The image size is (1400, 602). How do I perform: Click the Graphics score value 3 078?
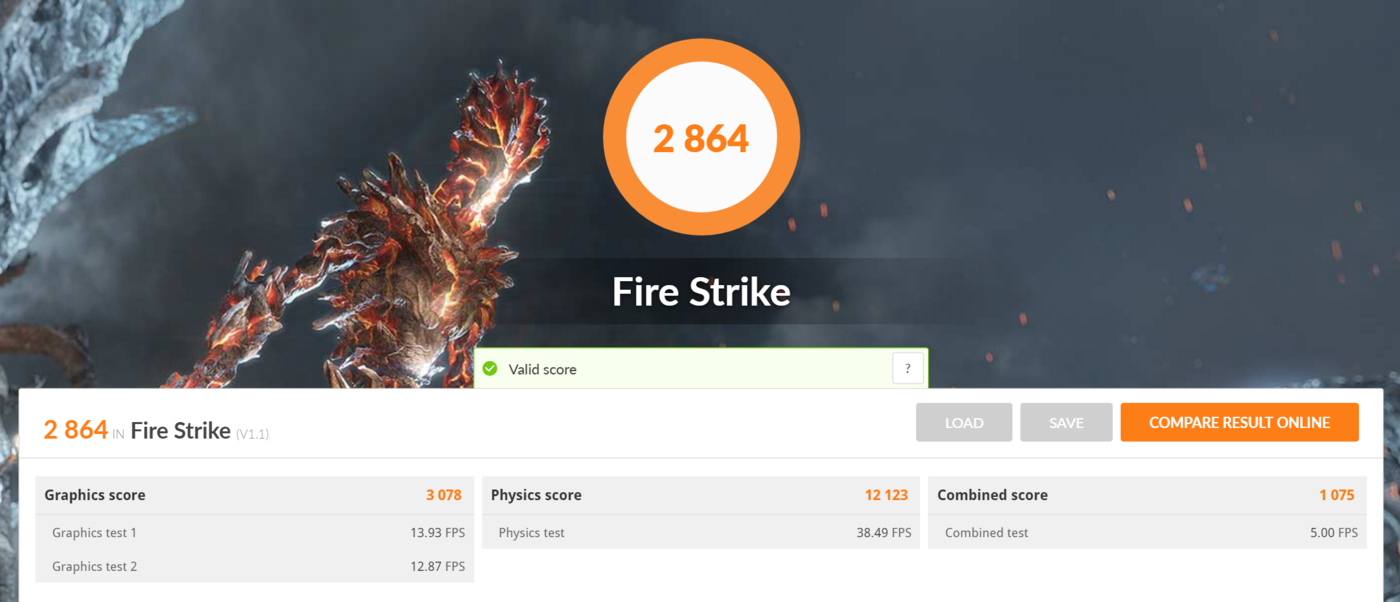tap(444, 495)
